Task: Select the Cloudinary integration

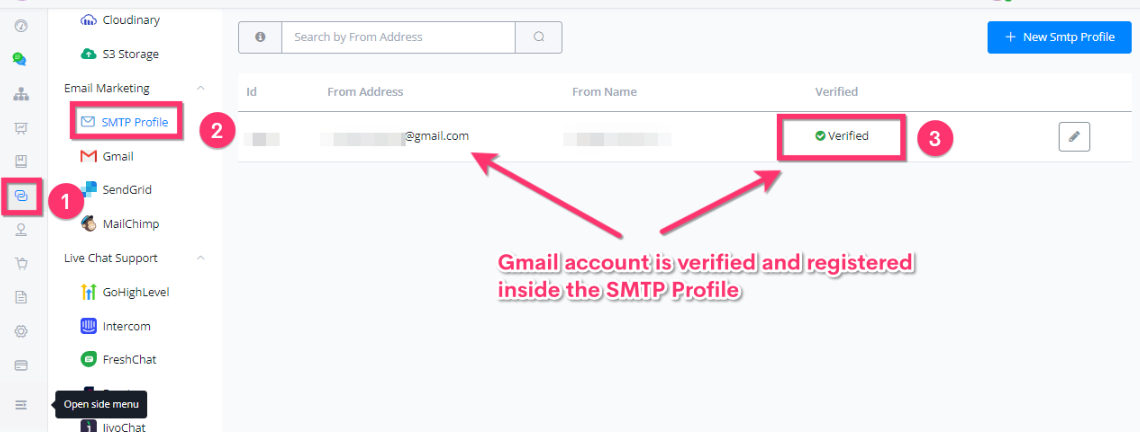Action: tap(120, 20)
